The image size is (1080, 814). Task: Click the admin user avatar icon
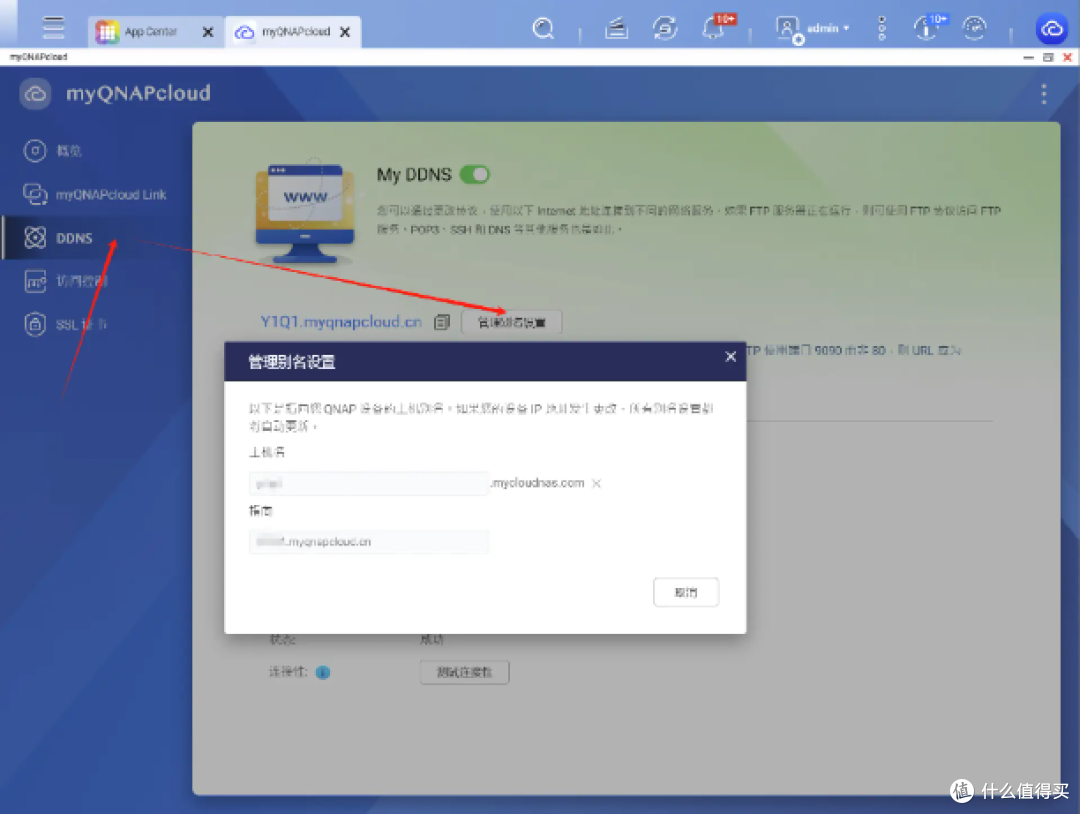(788, 29)
